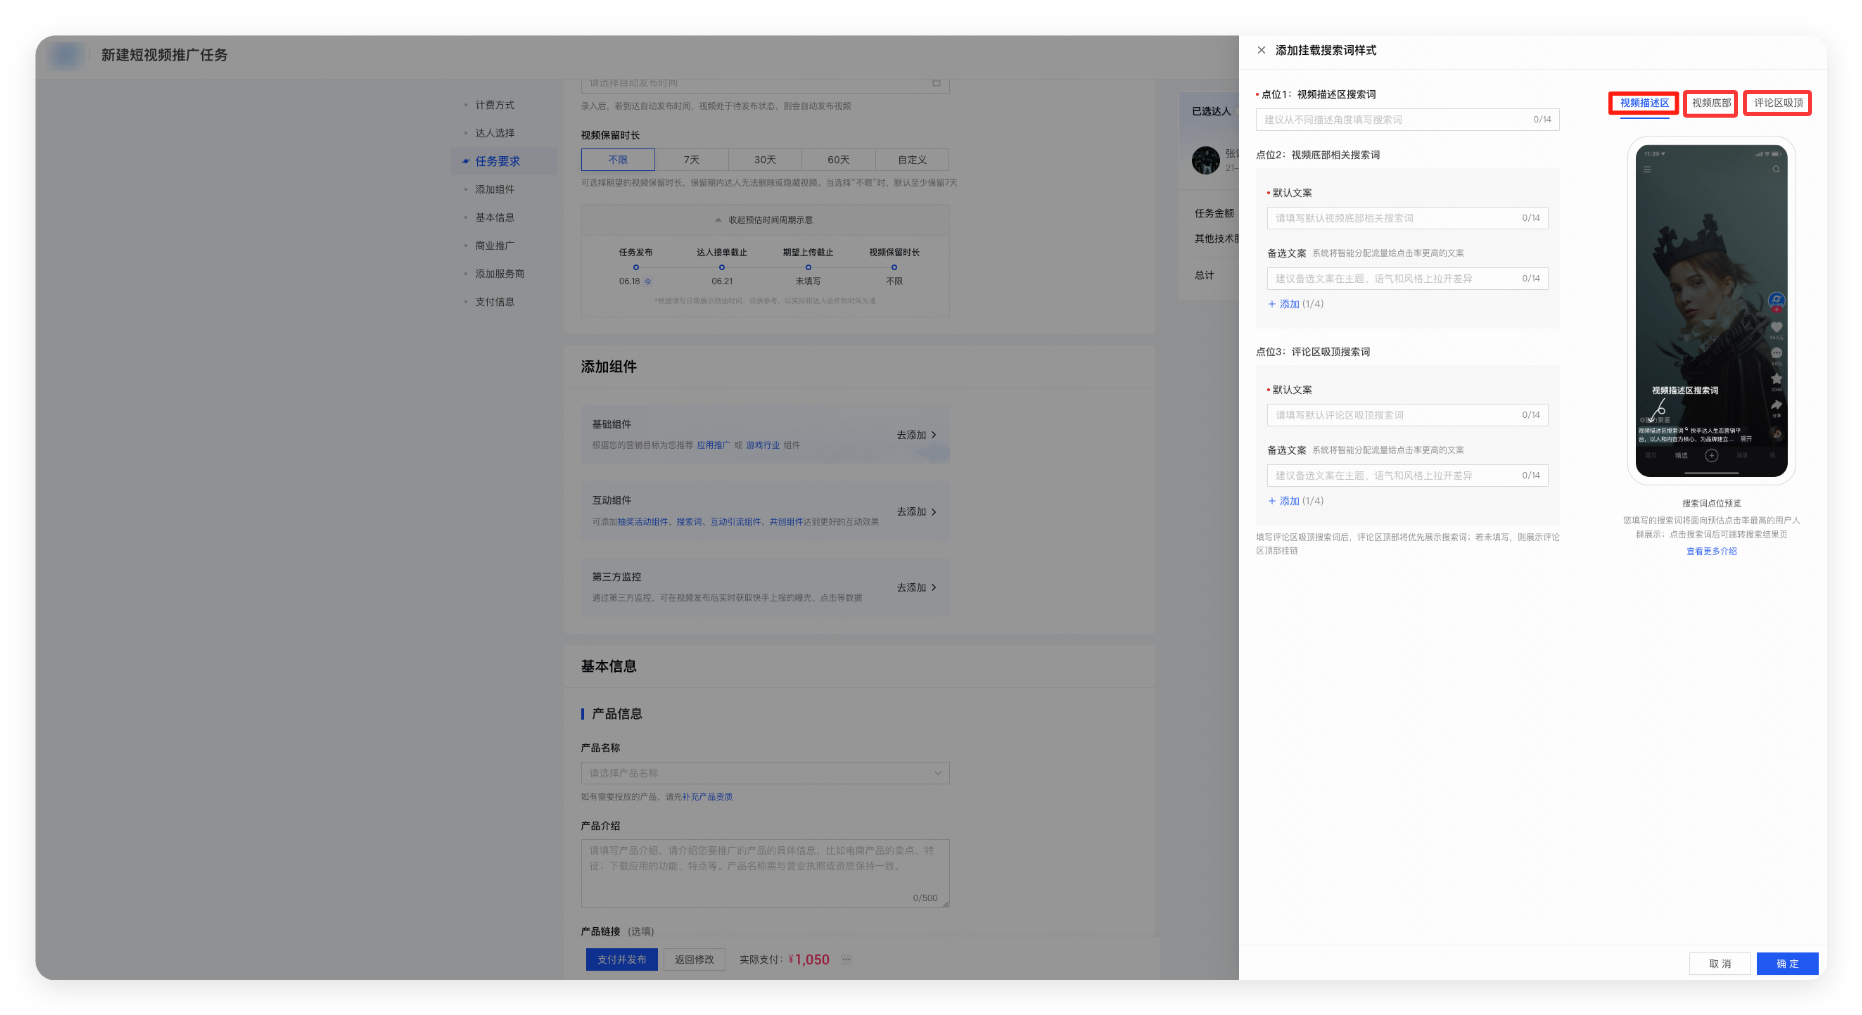
Task: Click the hamburger menu icon in phone preview
Action: (x=1647, y=169)
